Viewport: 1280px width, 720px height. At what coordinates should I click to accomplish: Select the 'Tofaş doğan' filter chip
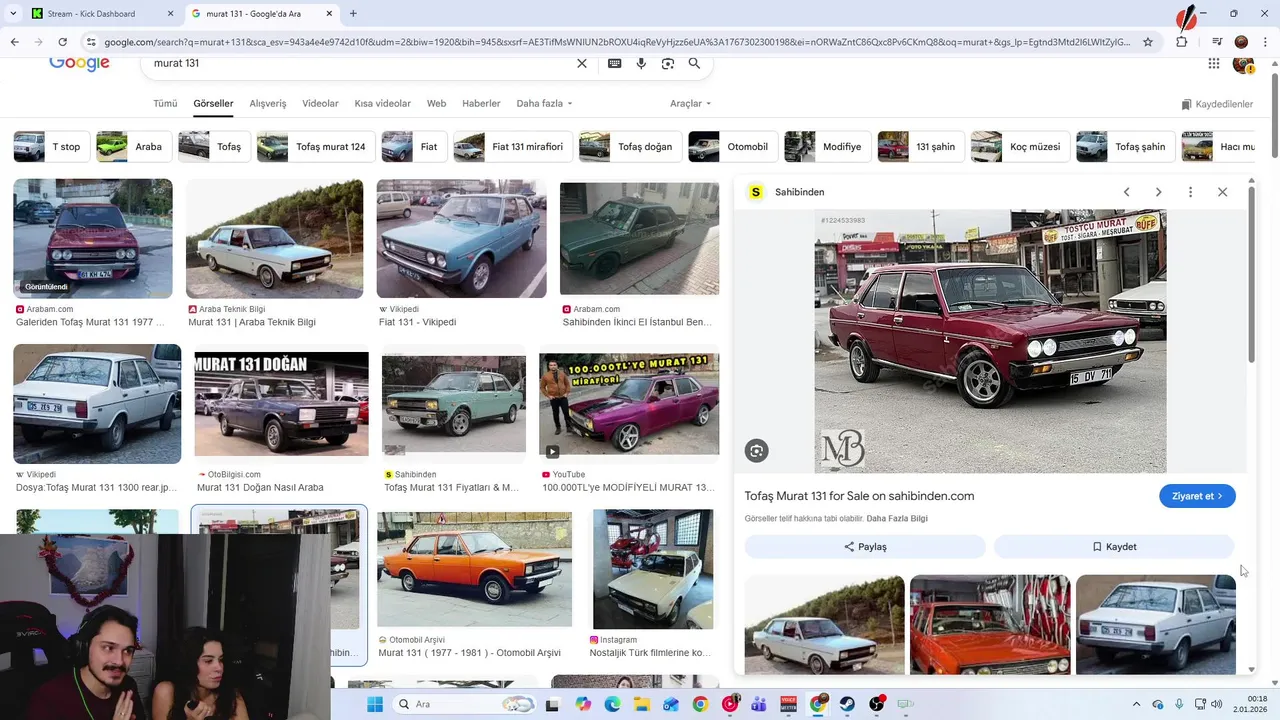click(630, 147)
